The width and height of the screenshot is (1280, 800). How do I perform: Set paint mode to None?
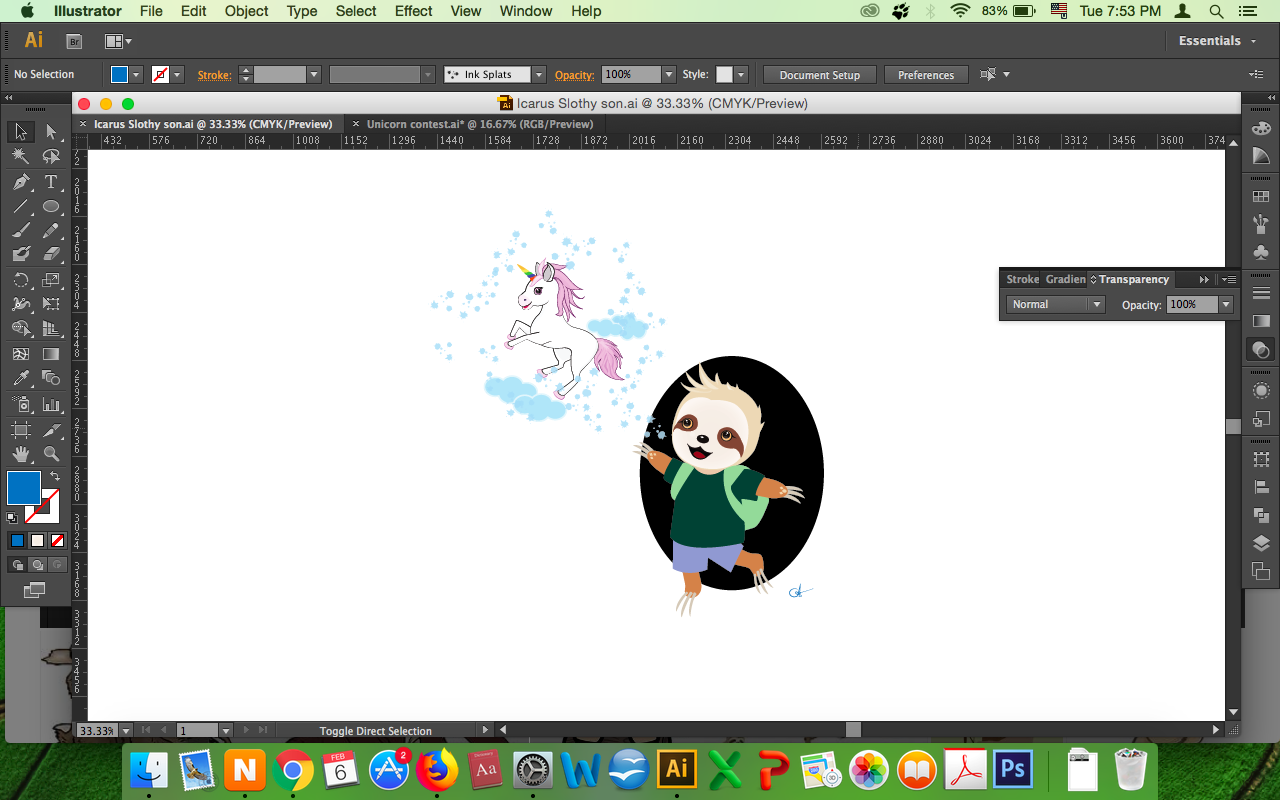pyautogui.click(x=57, y=540)
